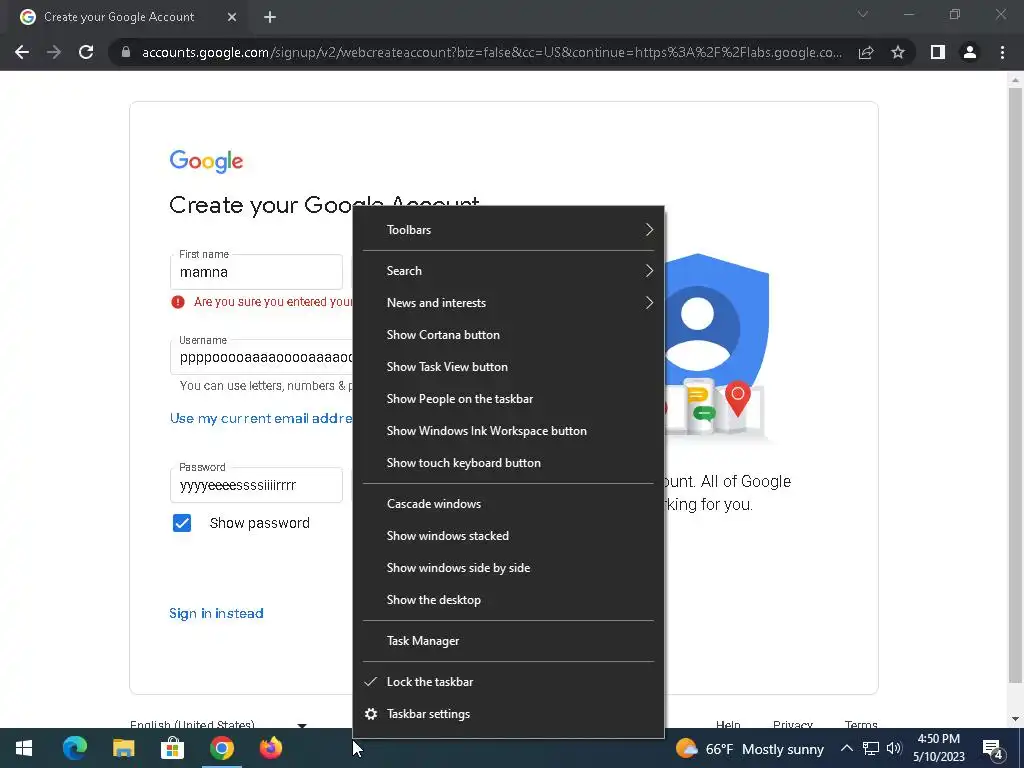1024x768 pixels.
Task: Click the volume speaker icon in tray
Action: pos(894,748)
